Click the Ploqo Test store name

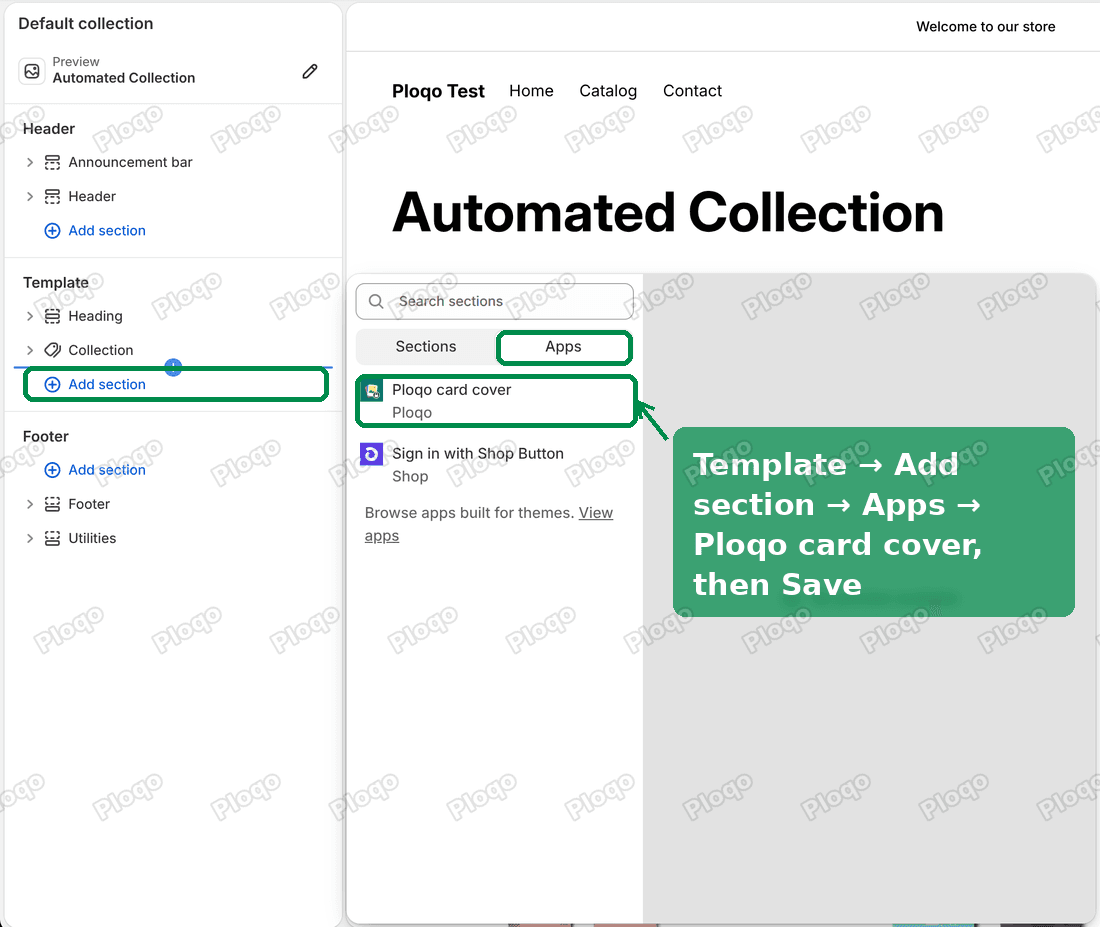(x=438, y=91)
